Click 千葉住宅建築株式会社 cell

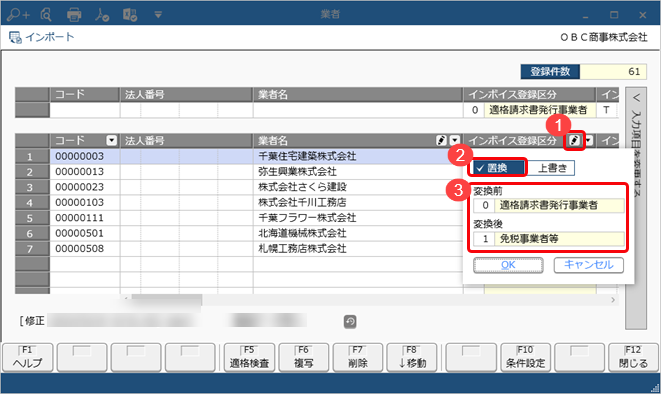pyautogui.click(x=357, y=156)
